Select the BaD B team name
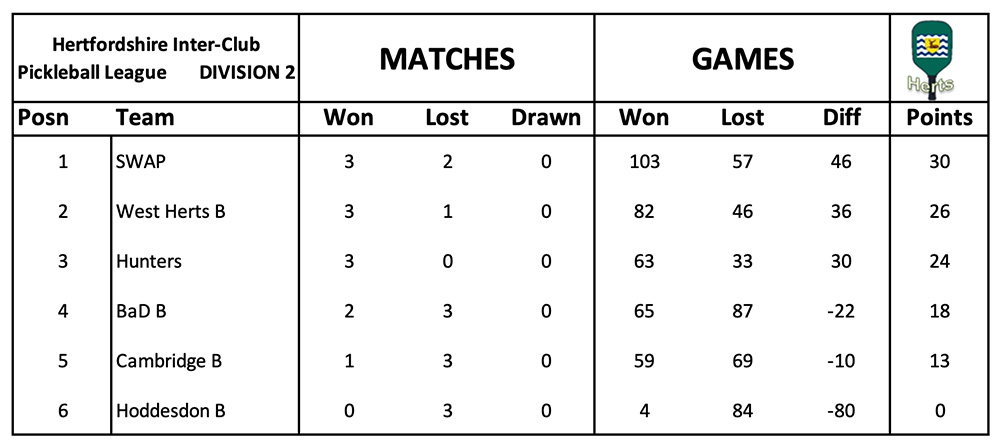1000x445 pixels. click(x=141, y=311)
